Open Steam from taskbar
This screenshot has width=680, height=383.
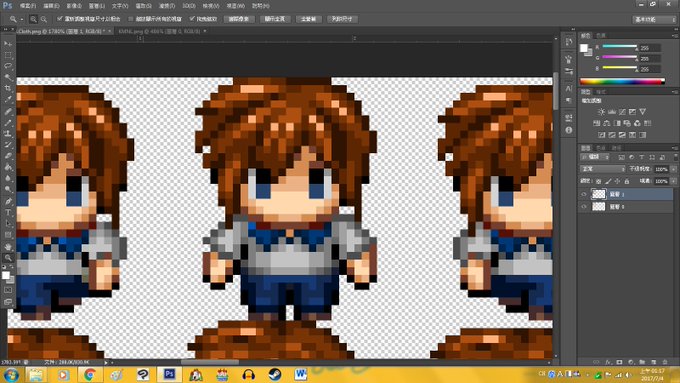[x=275, y=374]
